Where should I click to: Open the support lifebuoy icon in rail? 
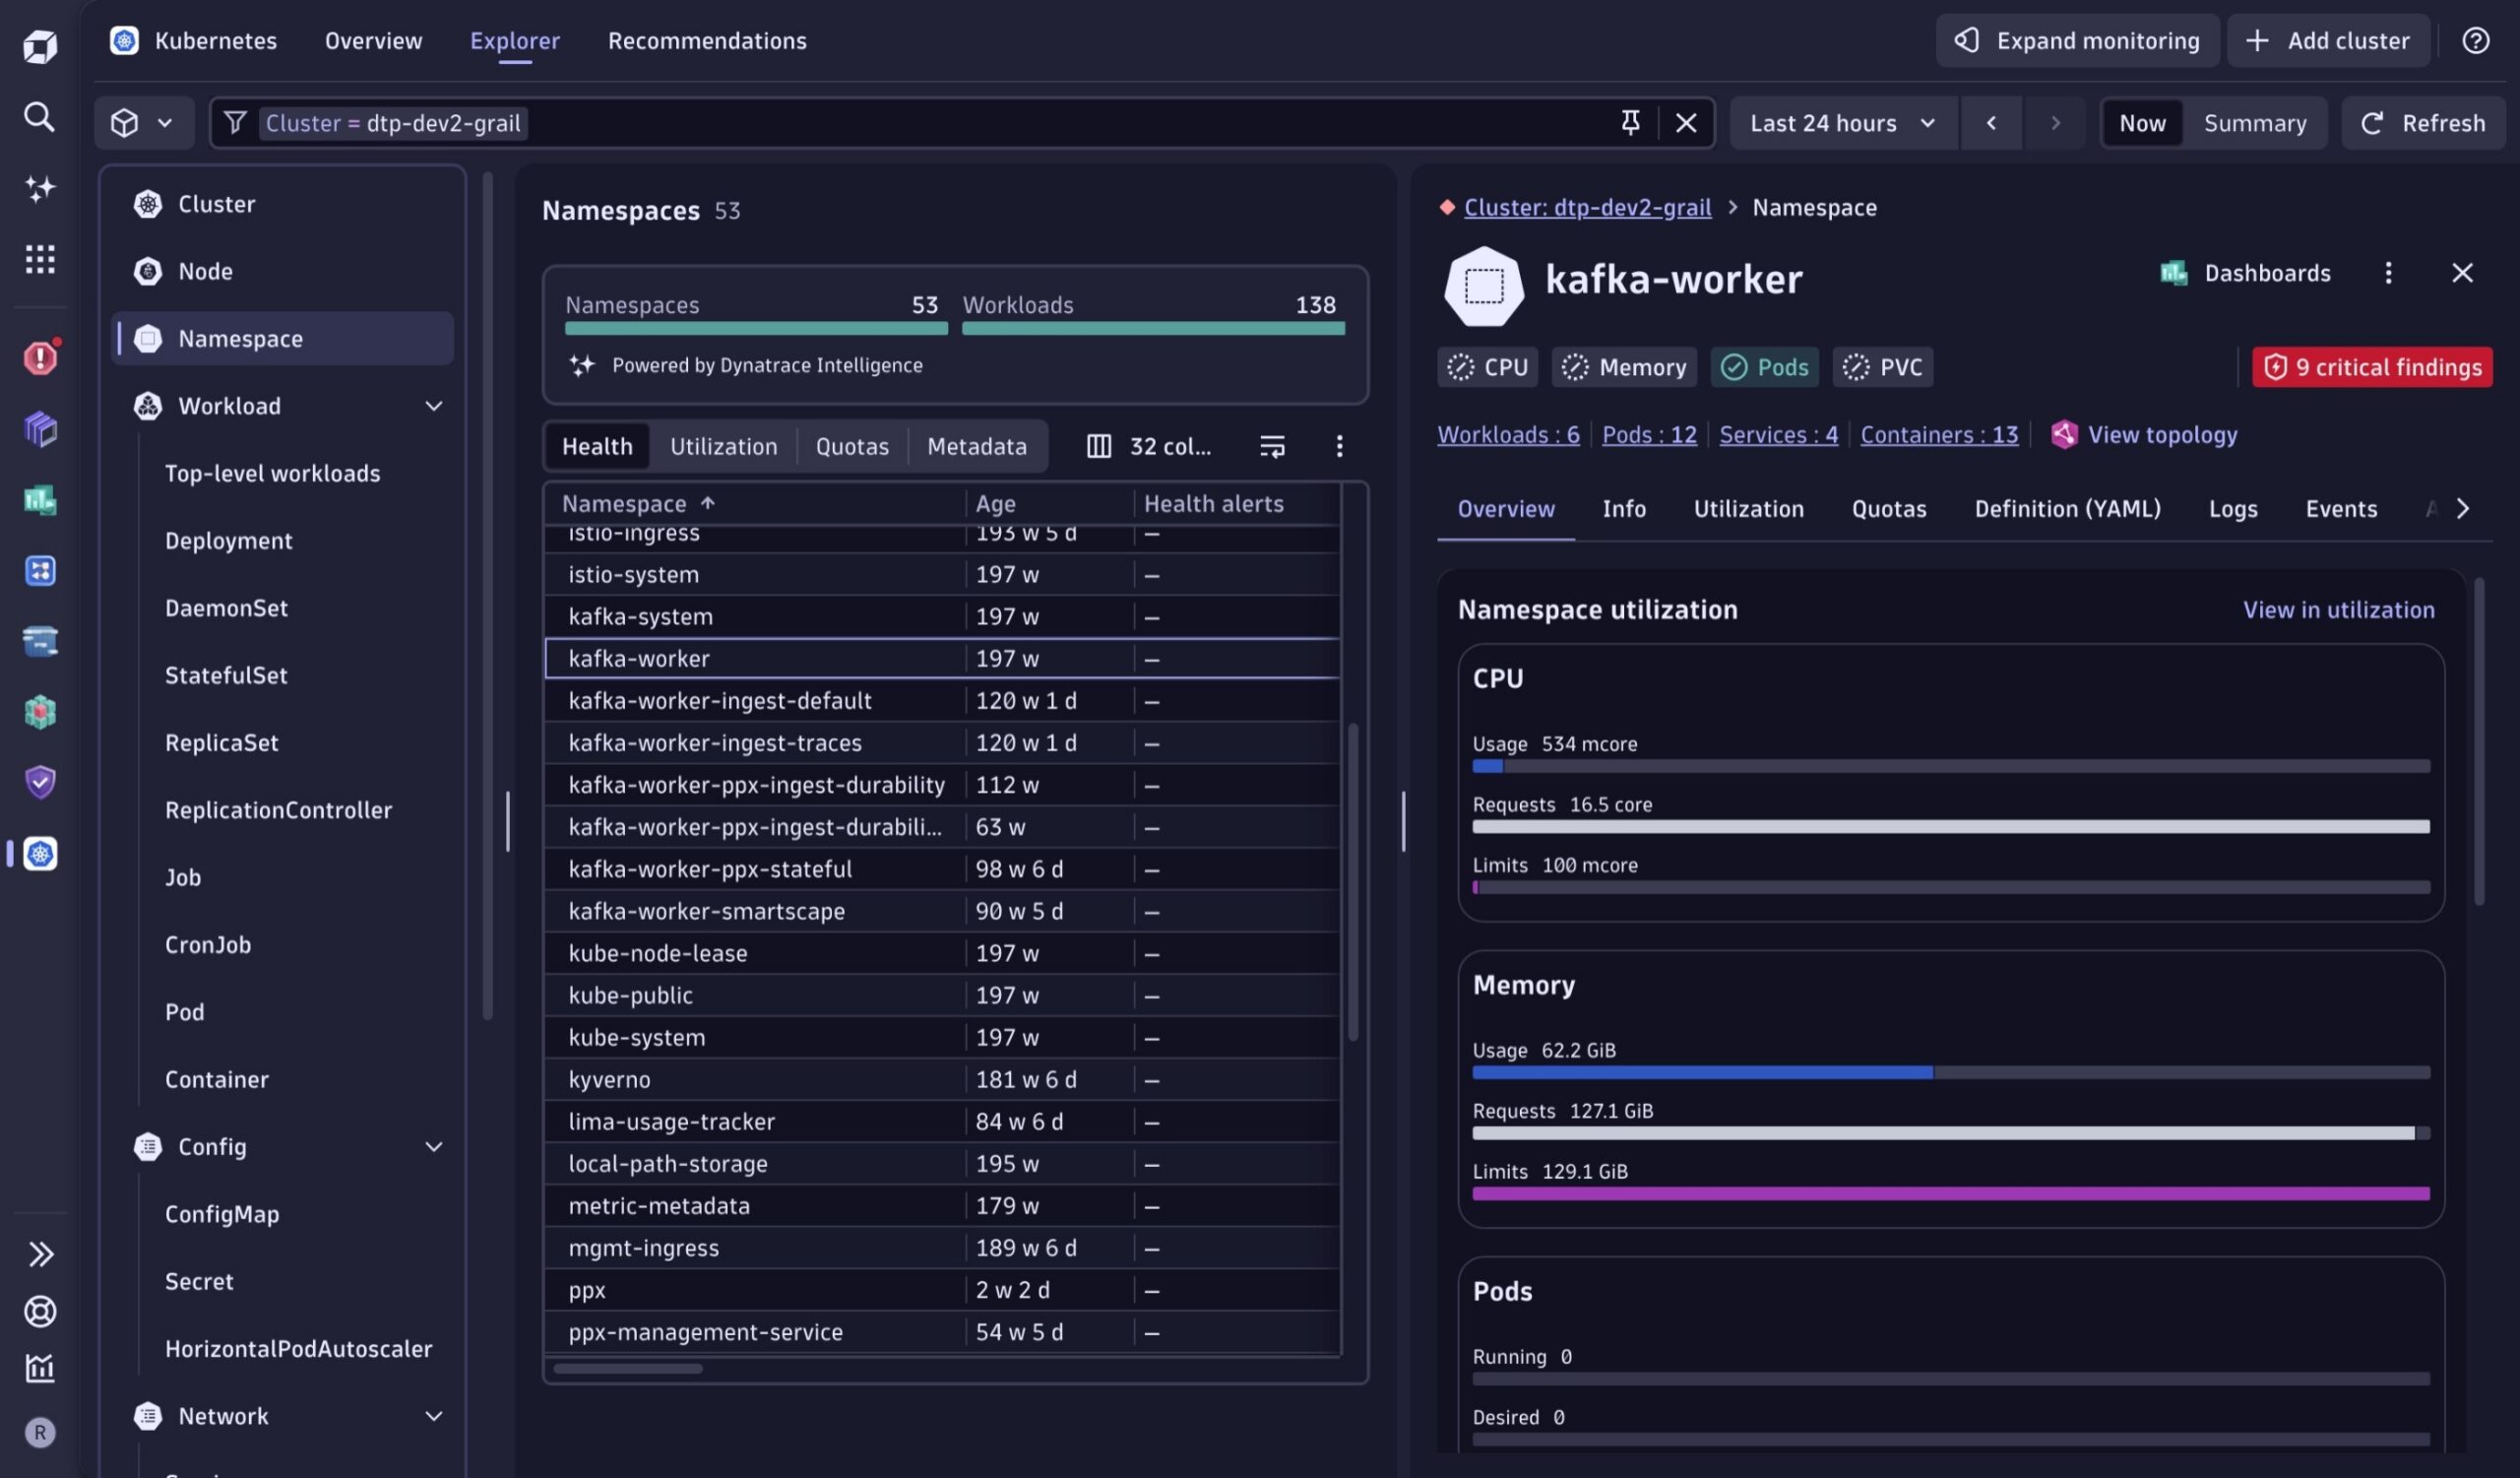pyautogui.click(x=40, y=1311)
